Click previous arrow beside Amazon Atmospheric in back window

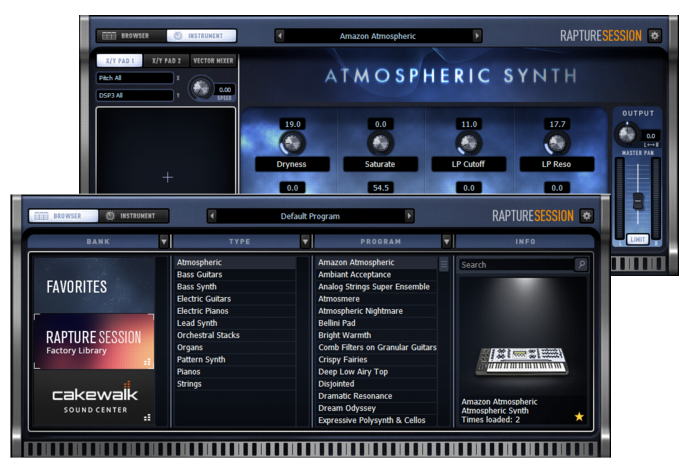click(280, 36)
